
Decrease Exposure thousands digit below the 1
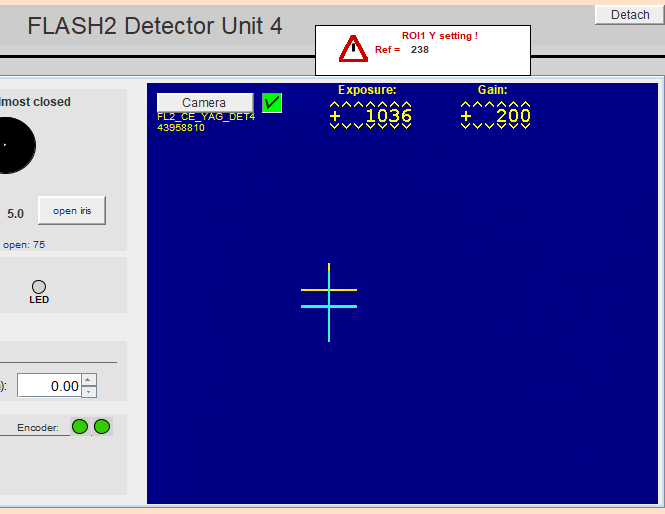pyautogui.click(x=370, y=126)
